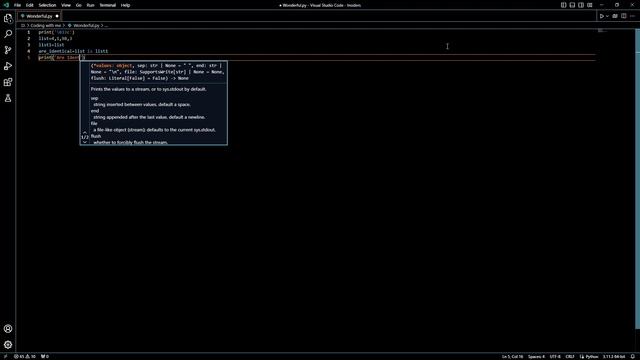Click the VS Code logo in title bar
Screen dimensions: 640x360
point(6,5)
